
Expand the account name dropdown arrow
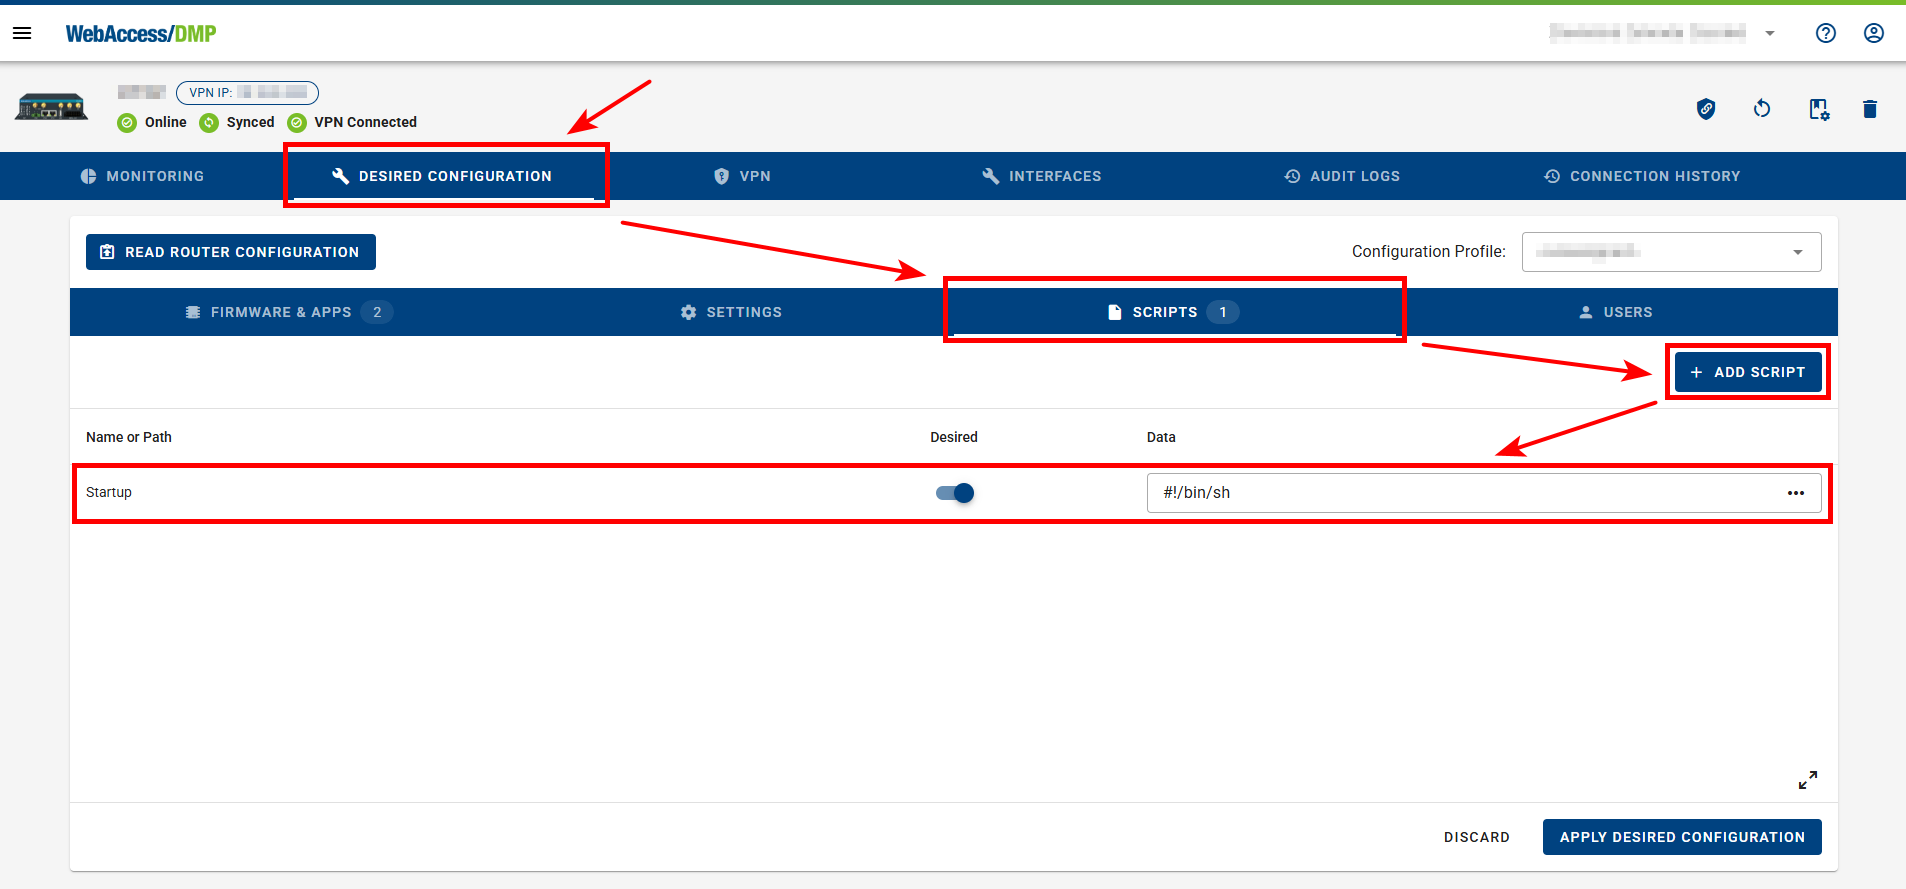[1769, 33]
